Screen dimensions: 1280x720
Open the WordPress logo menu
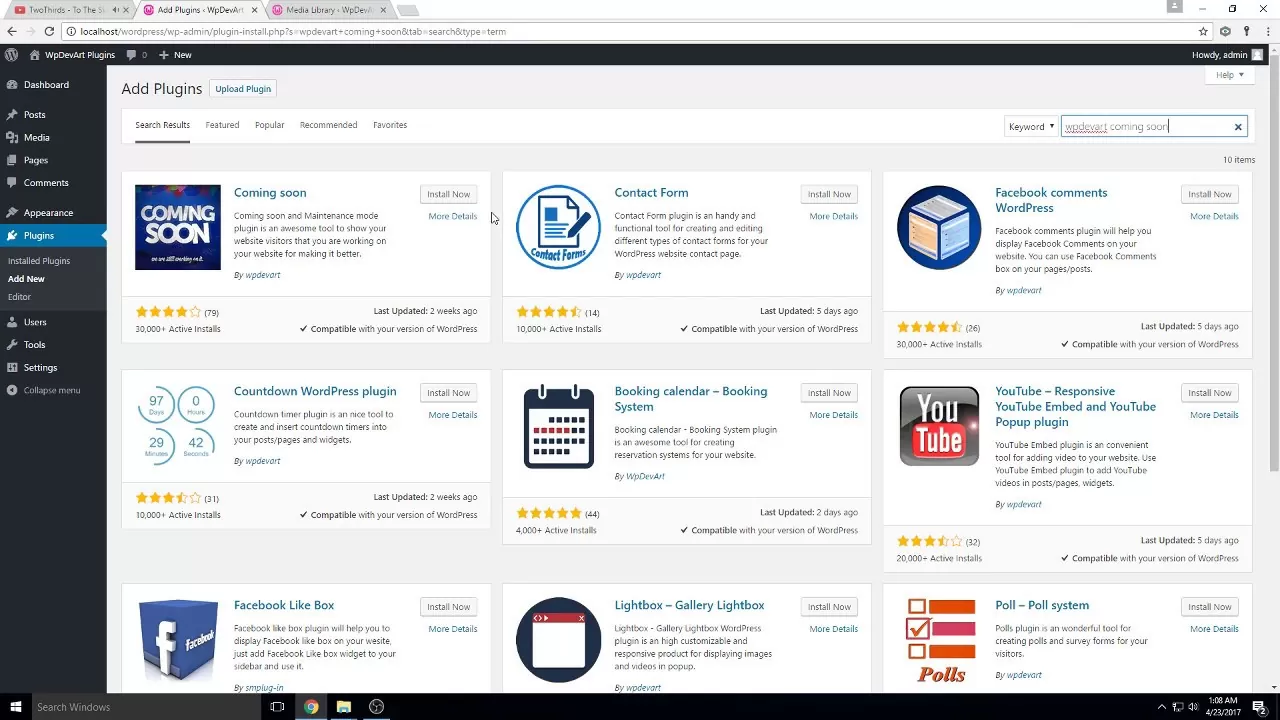tap(12, 55)
